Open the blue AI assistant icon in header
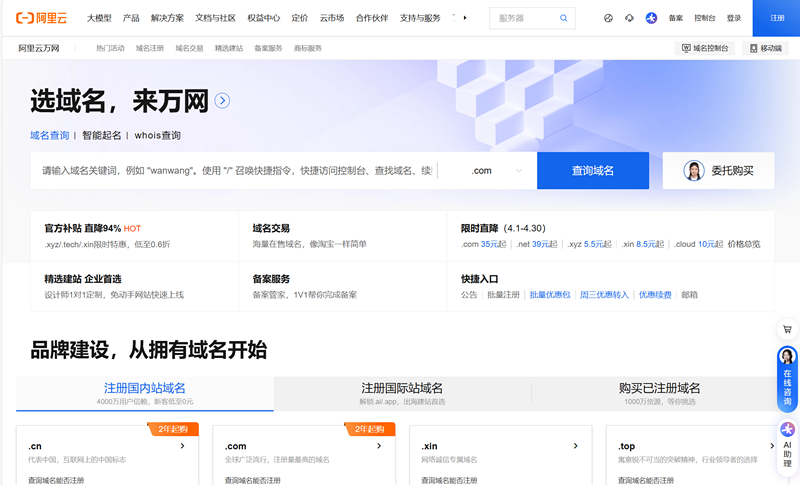 [x=651, y=18]
